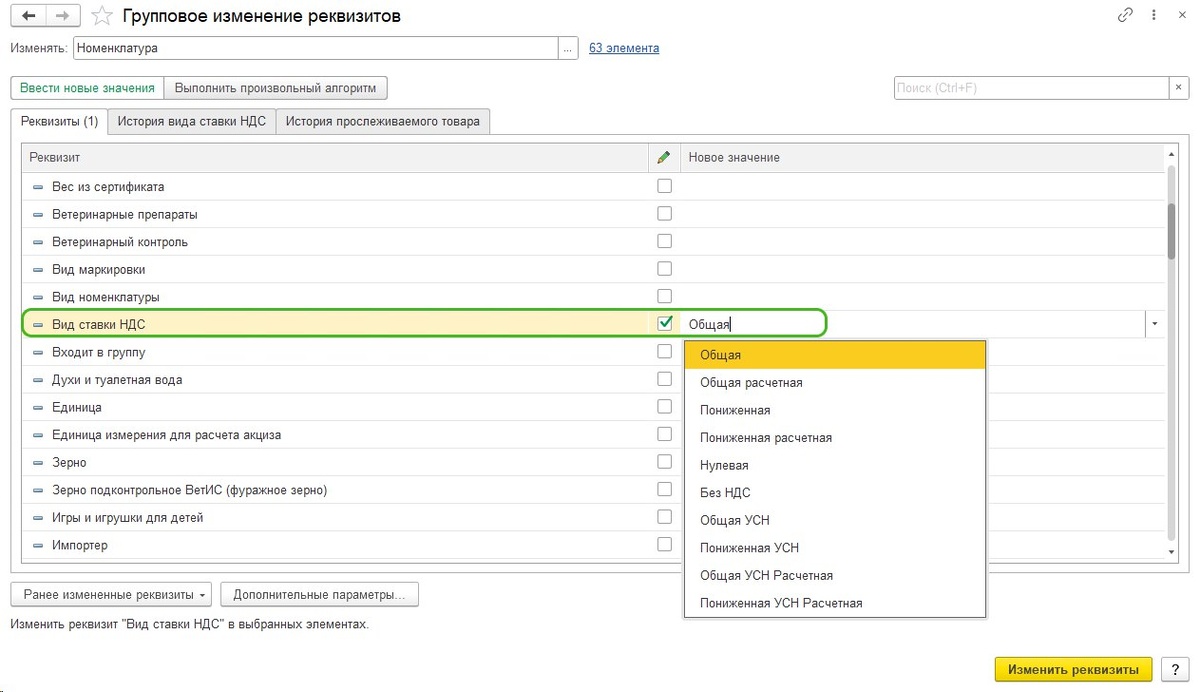Uncheck the Вид ставки НДС checkbox
1200x692 pixels.
pos(664,324)
